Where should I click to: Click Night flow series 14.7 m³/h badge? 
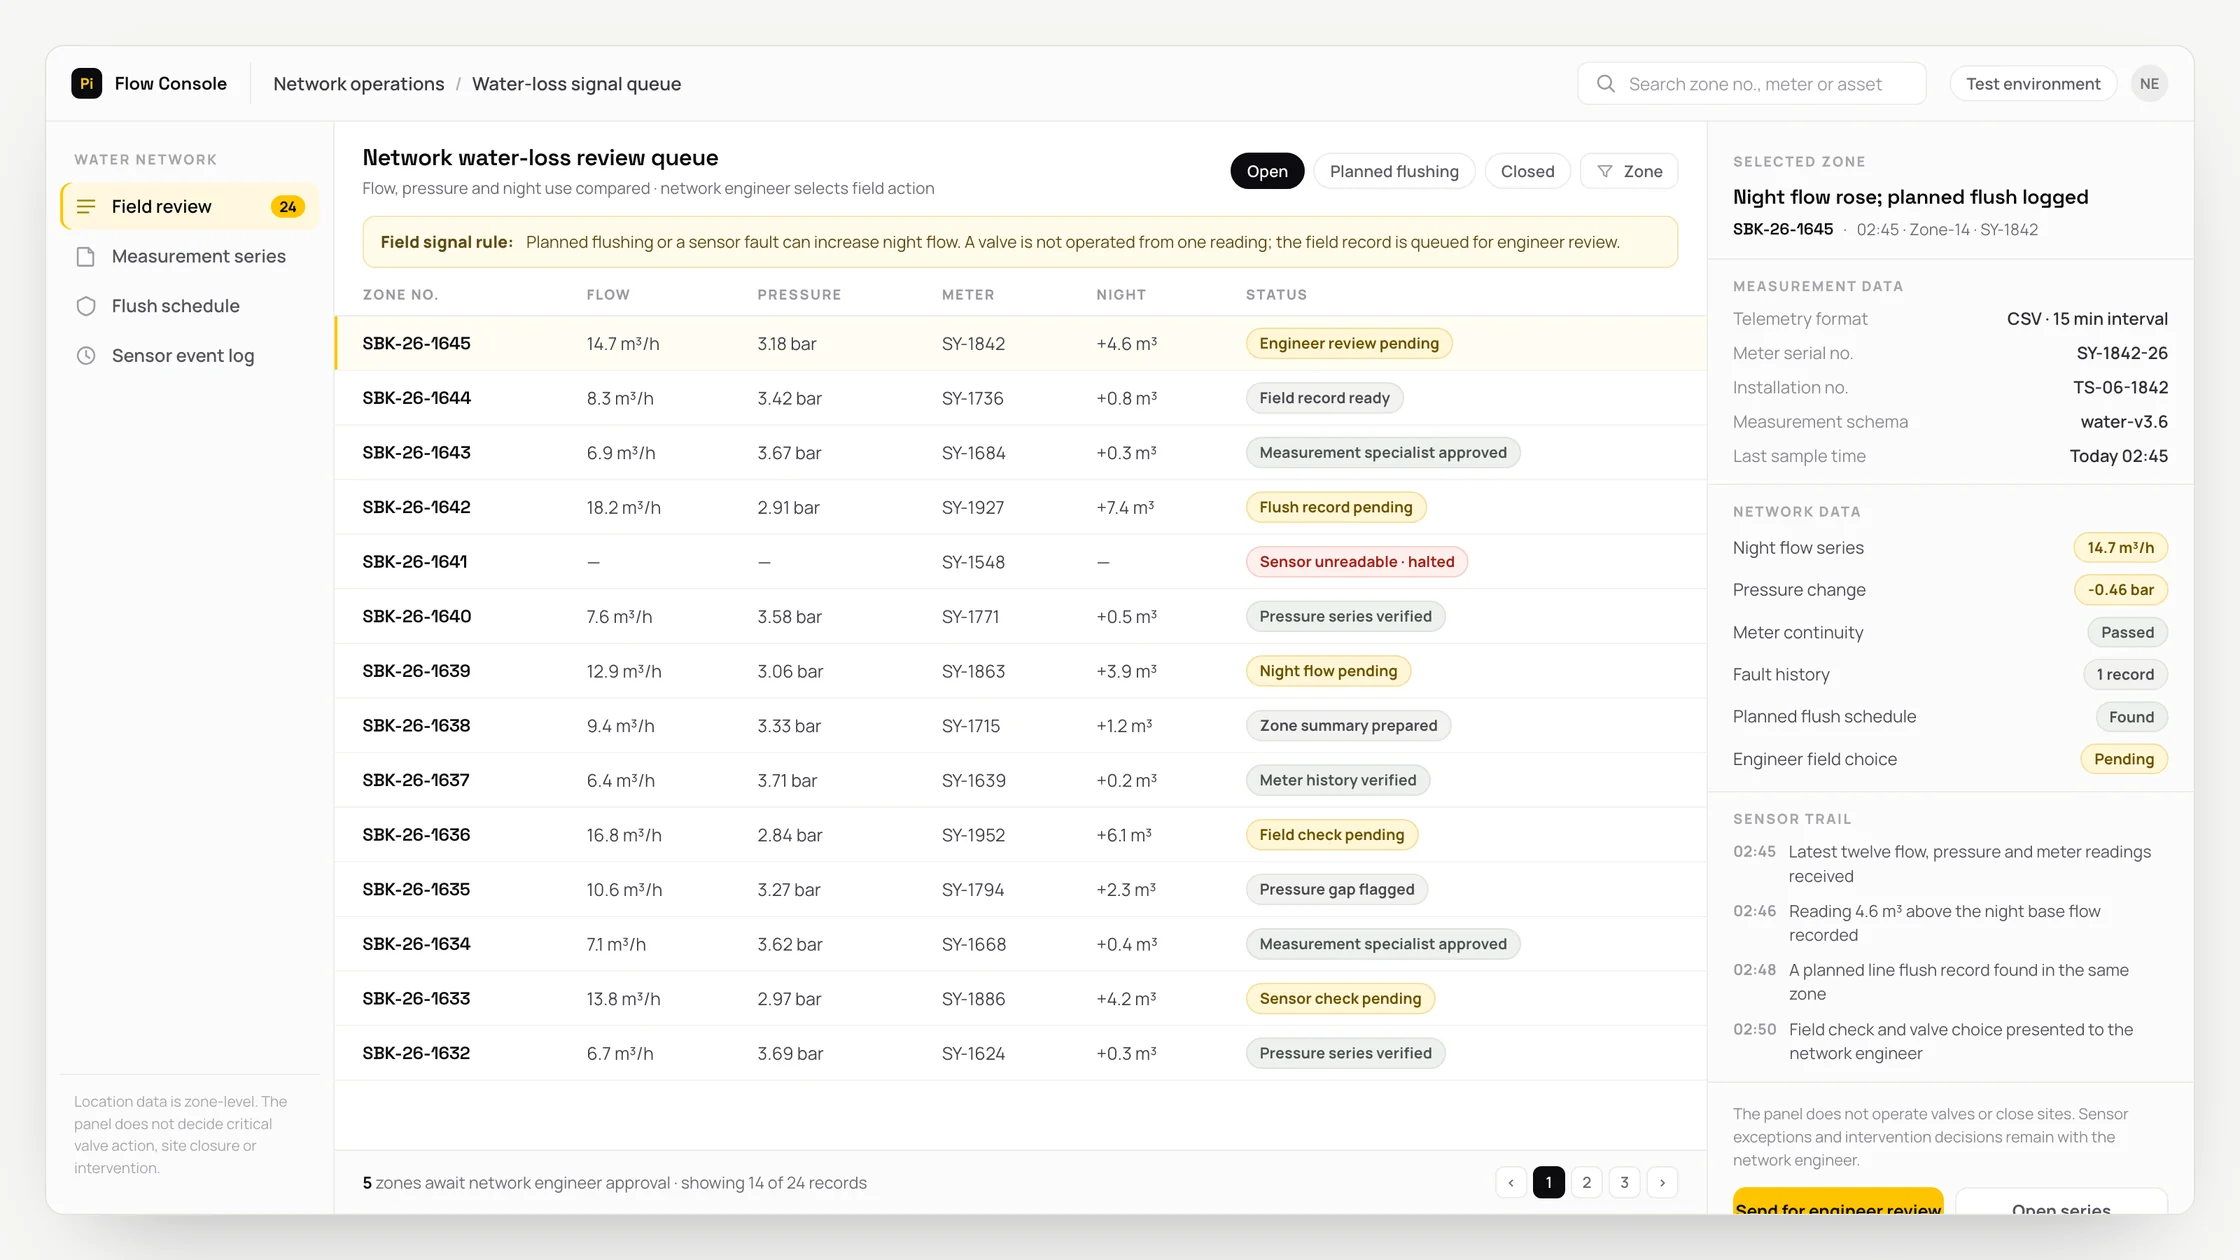pos(2120,548)
